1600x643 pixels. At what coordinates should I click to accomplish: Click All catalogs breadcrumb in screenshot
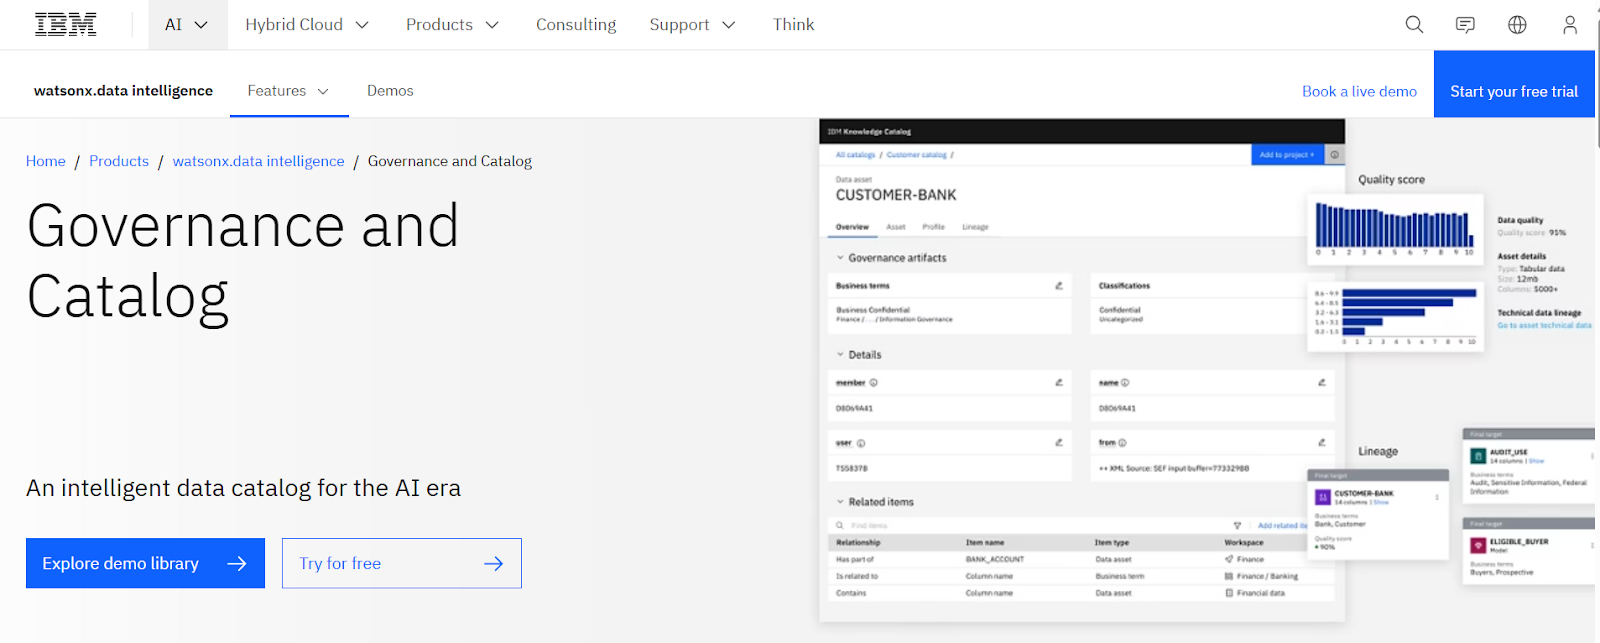(855, 155)
